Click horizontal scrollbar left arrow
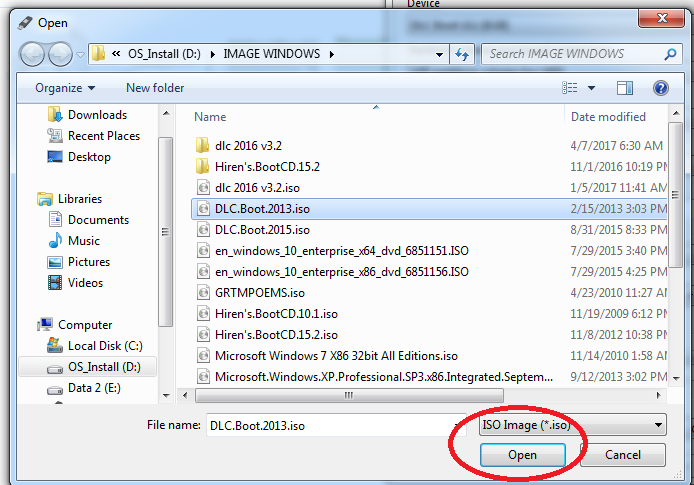The height and width of the screenshot is (485, 694). point(185,395)
